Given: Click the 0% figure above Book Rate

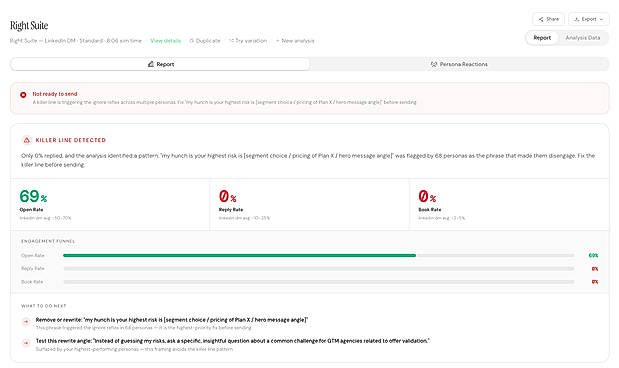Looking at the screenshot, I should [427, 196].
